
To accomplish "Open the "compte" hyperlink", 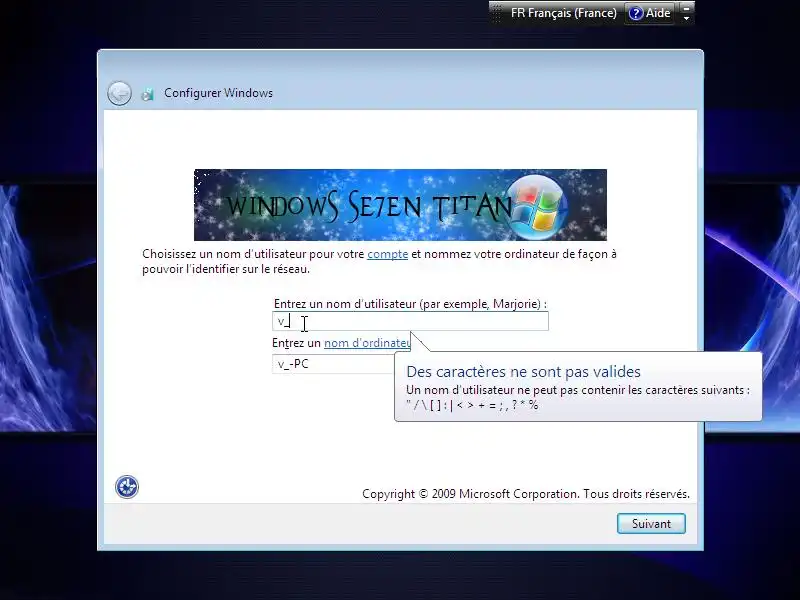I will [387, 254].
